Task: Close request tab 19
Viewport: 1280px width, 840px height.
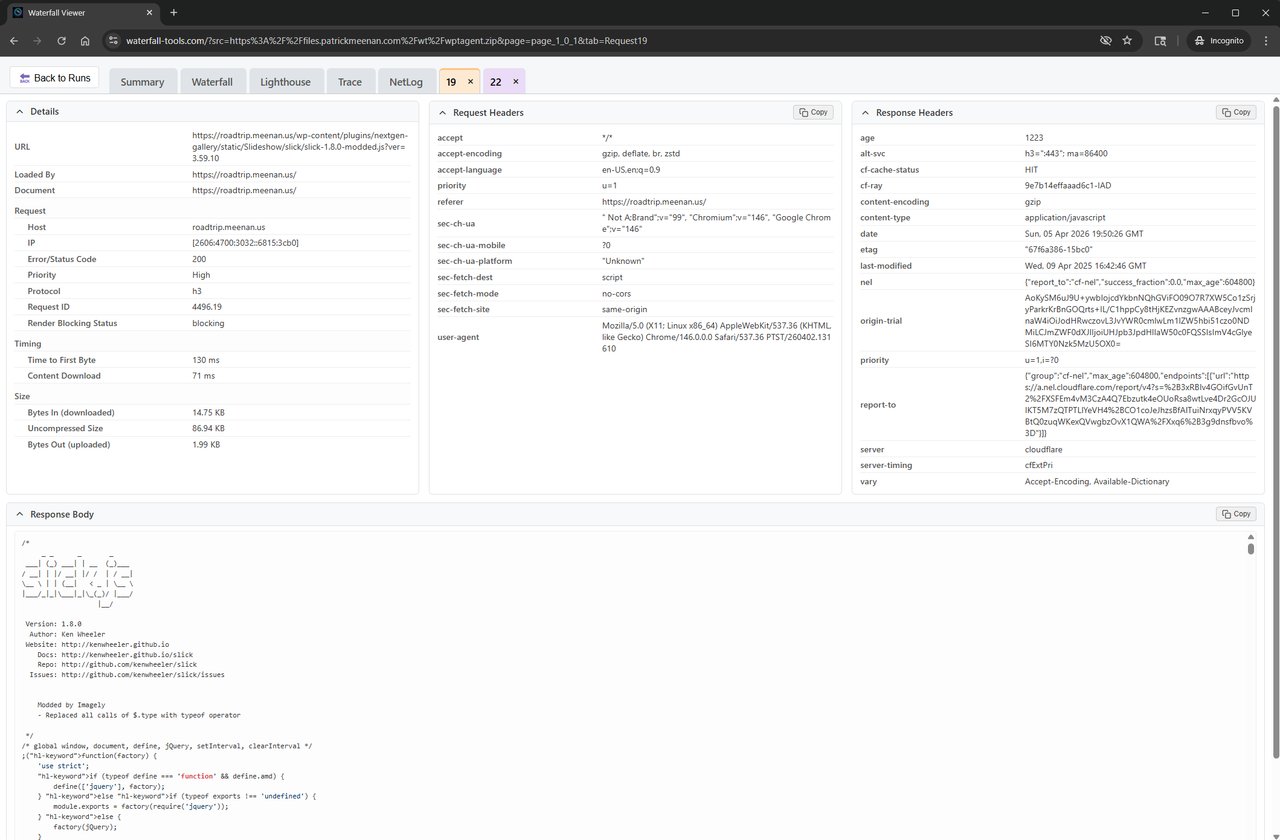Action: click(x=470, y=81)
